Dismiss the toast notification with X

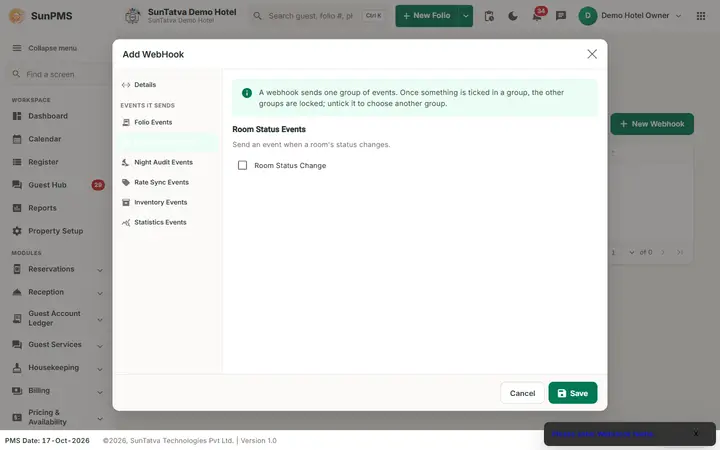(696, 433)
